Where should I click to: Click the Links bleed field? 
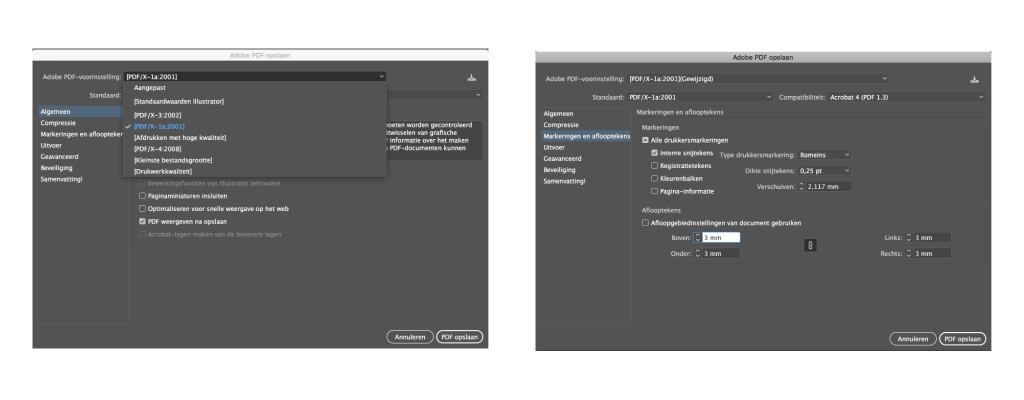(933, 238)
